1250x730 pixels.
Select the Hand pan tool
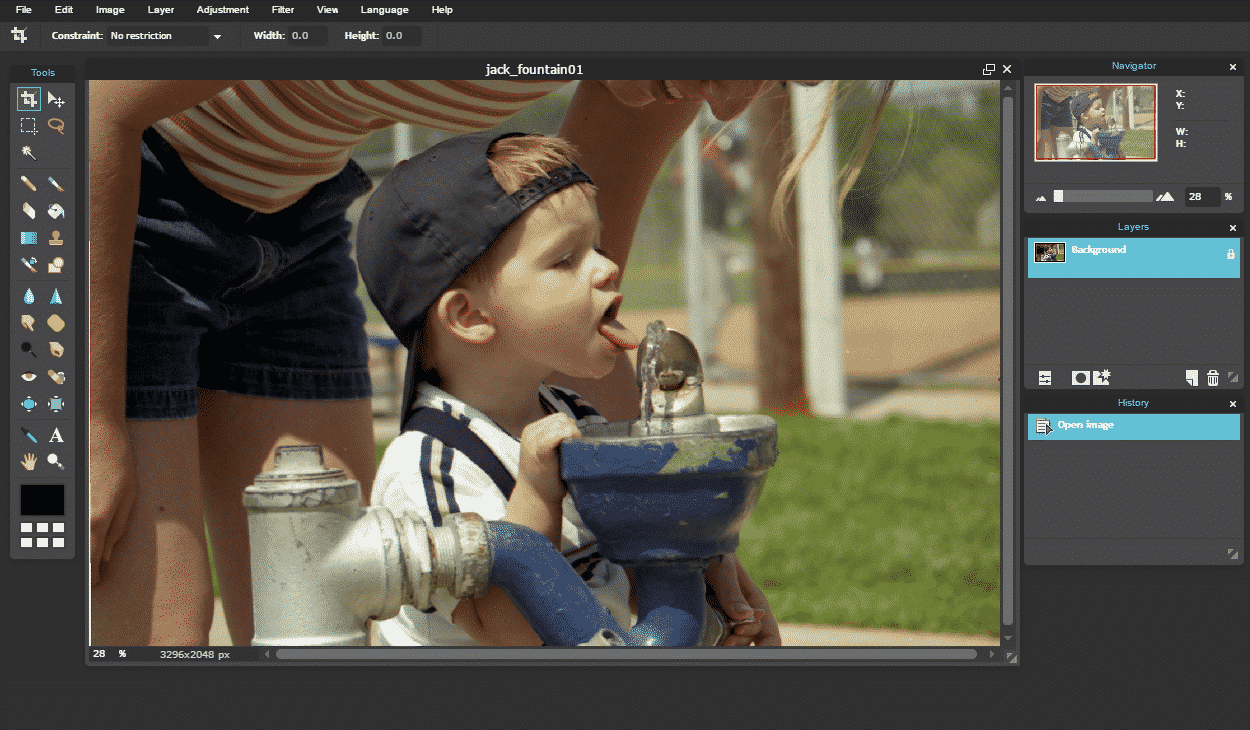pyautogui.click(x=29, y=462)
